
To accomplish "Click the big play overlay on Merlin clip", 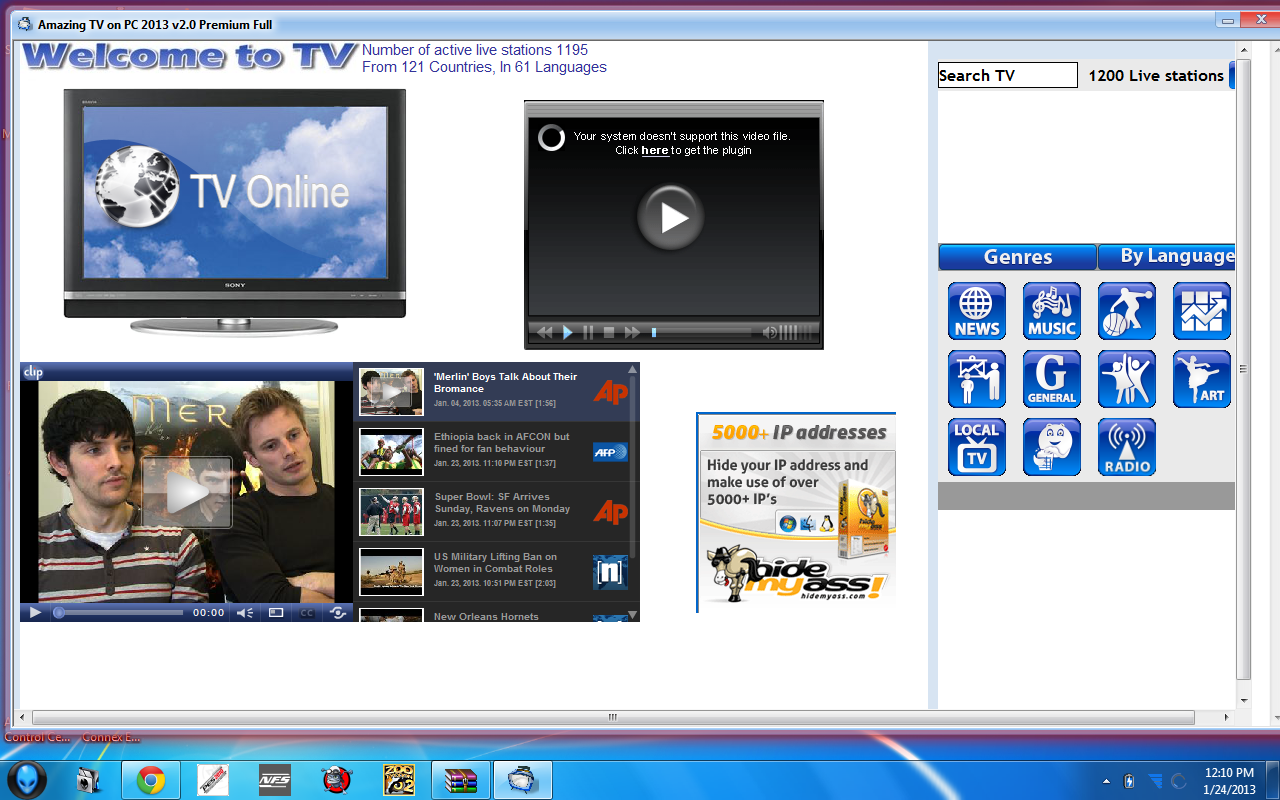I will pyautogui.click(x=187, y=492).
